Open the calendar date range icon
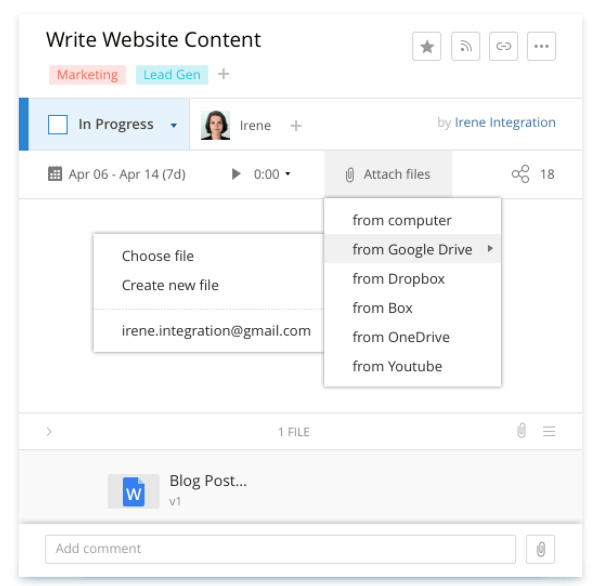Image resolution: width=595 pixels, height=586 pixels. 55,174
